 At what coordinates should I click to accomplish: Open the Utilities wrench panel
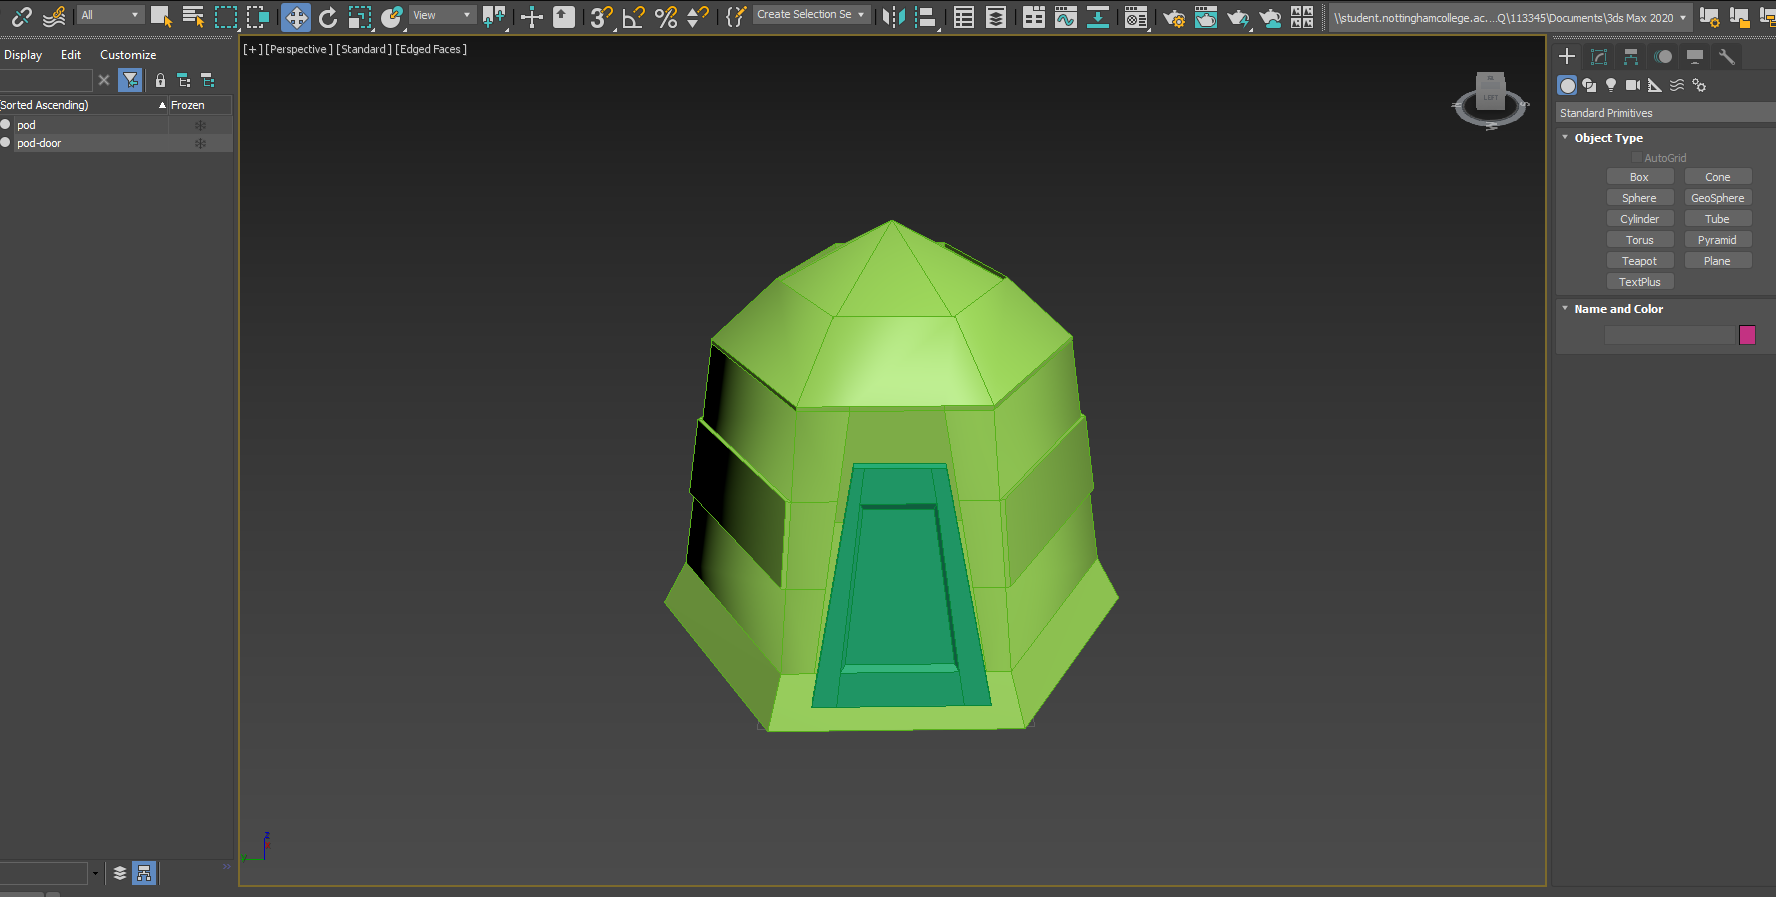point(1727,57)
